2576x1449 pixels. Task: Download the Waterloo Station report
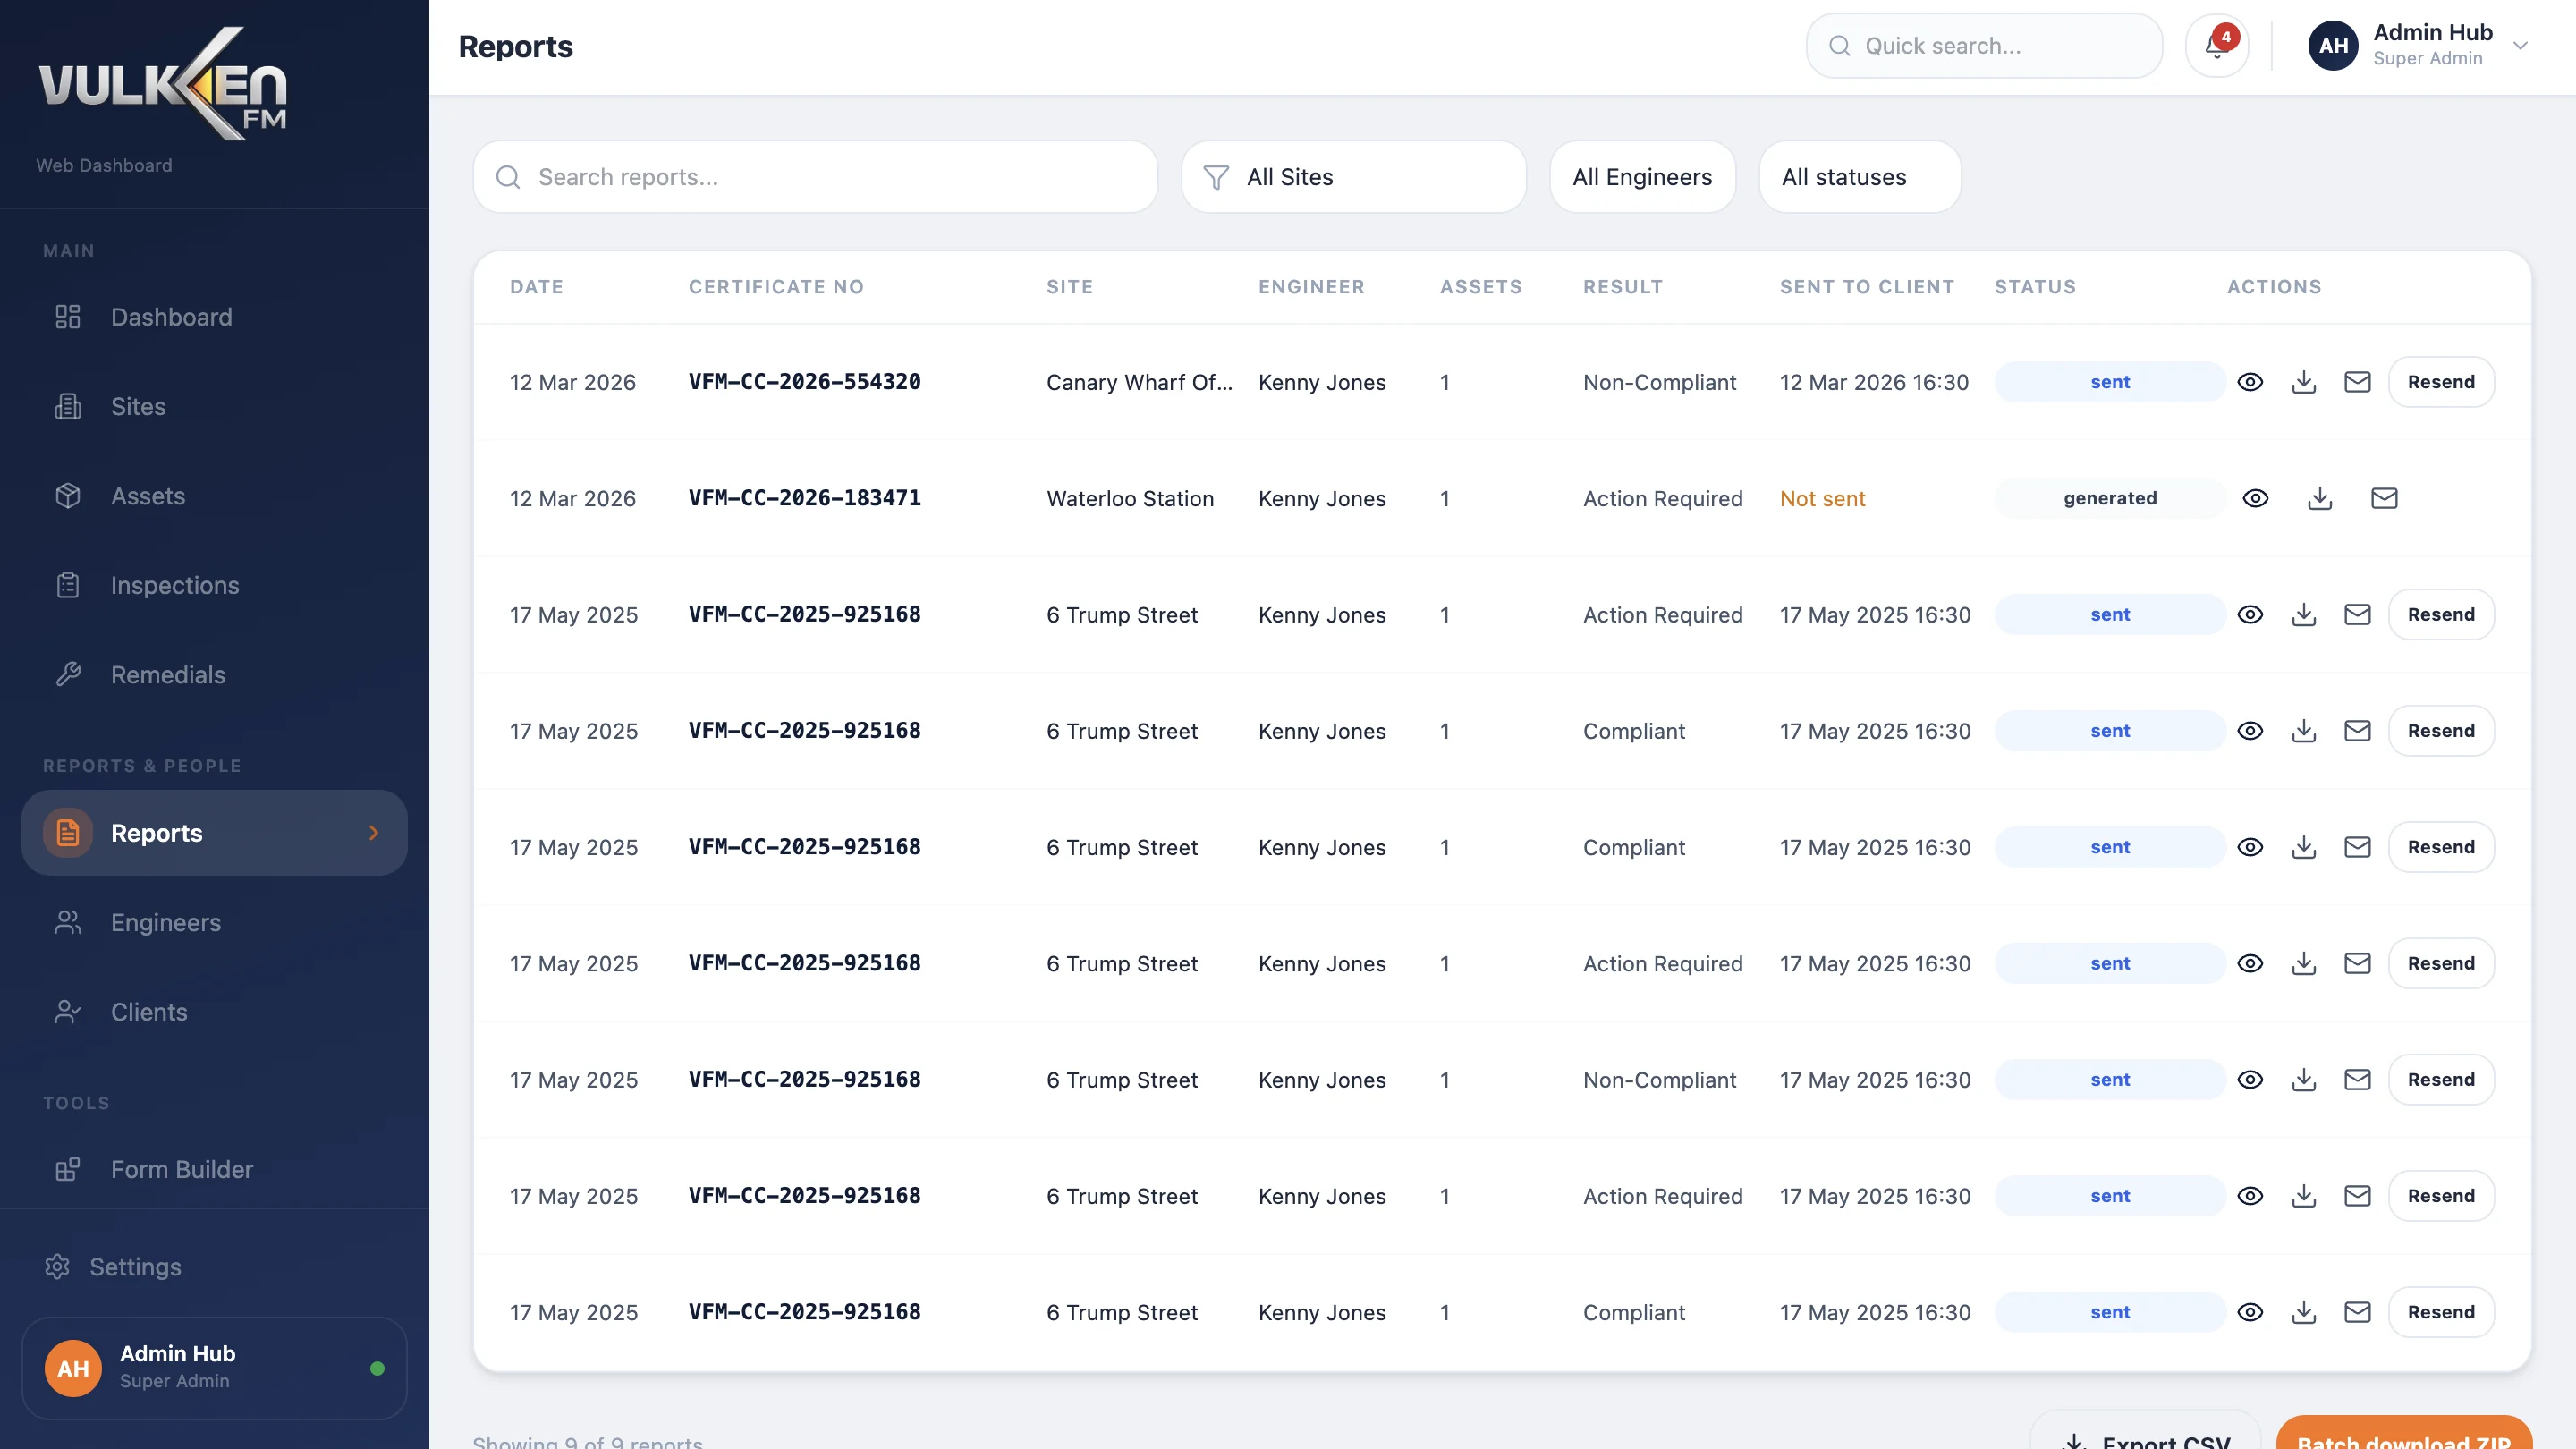pyautogui.click(x=2320, y=498)
